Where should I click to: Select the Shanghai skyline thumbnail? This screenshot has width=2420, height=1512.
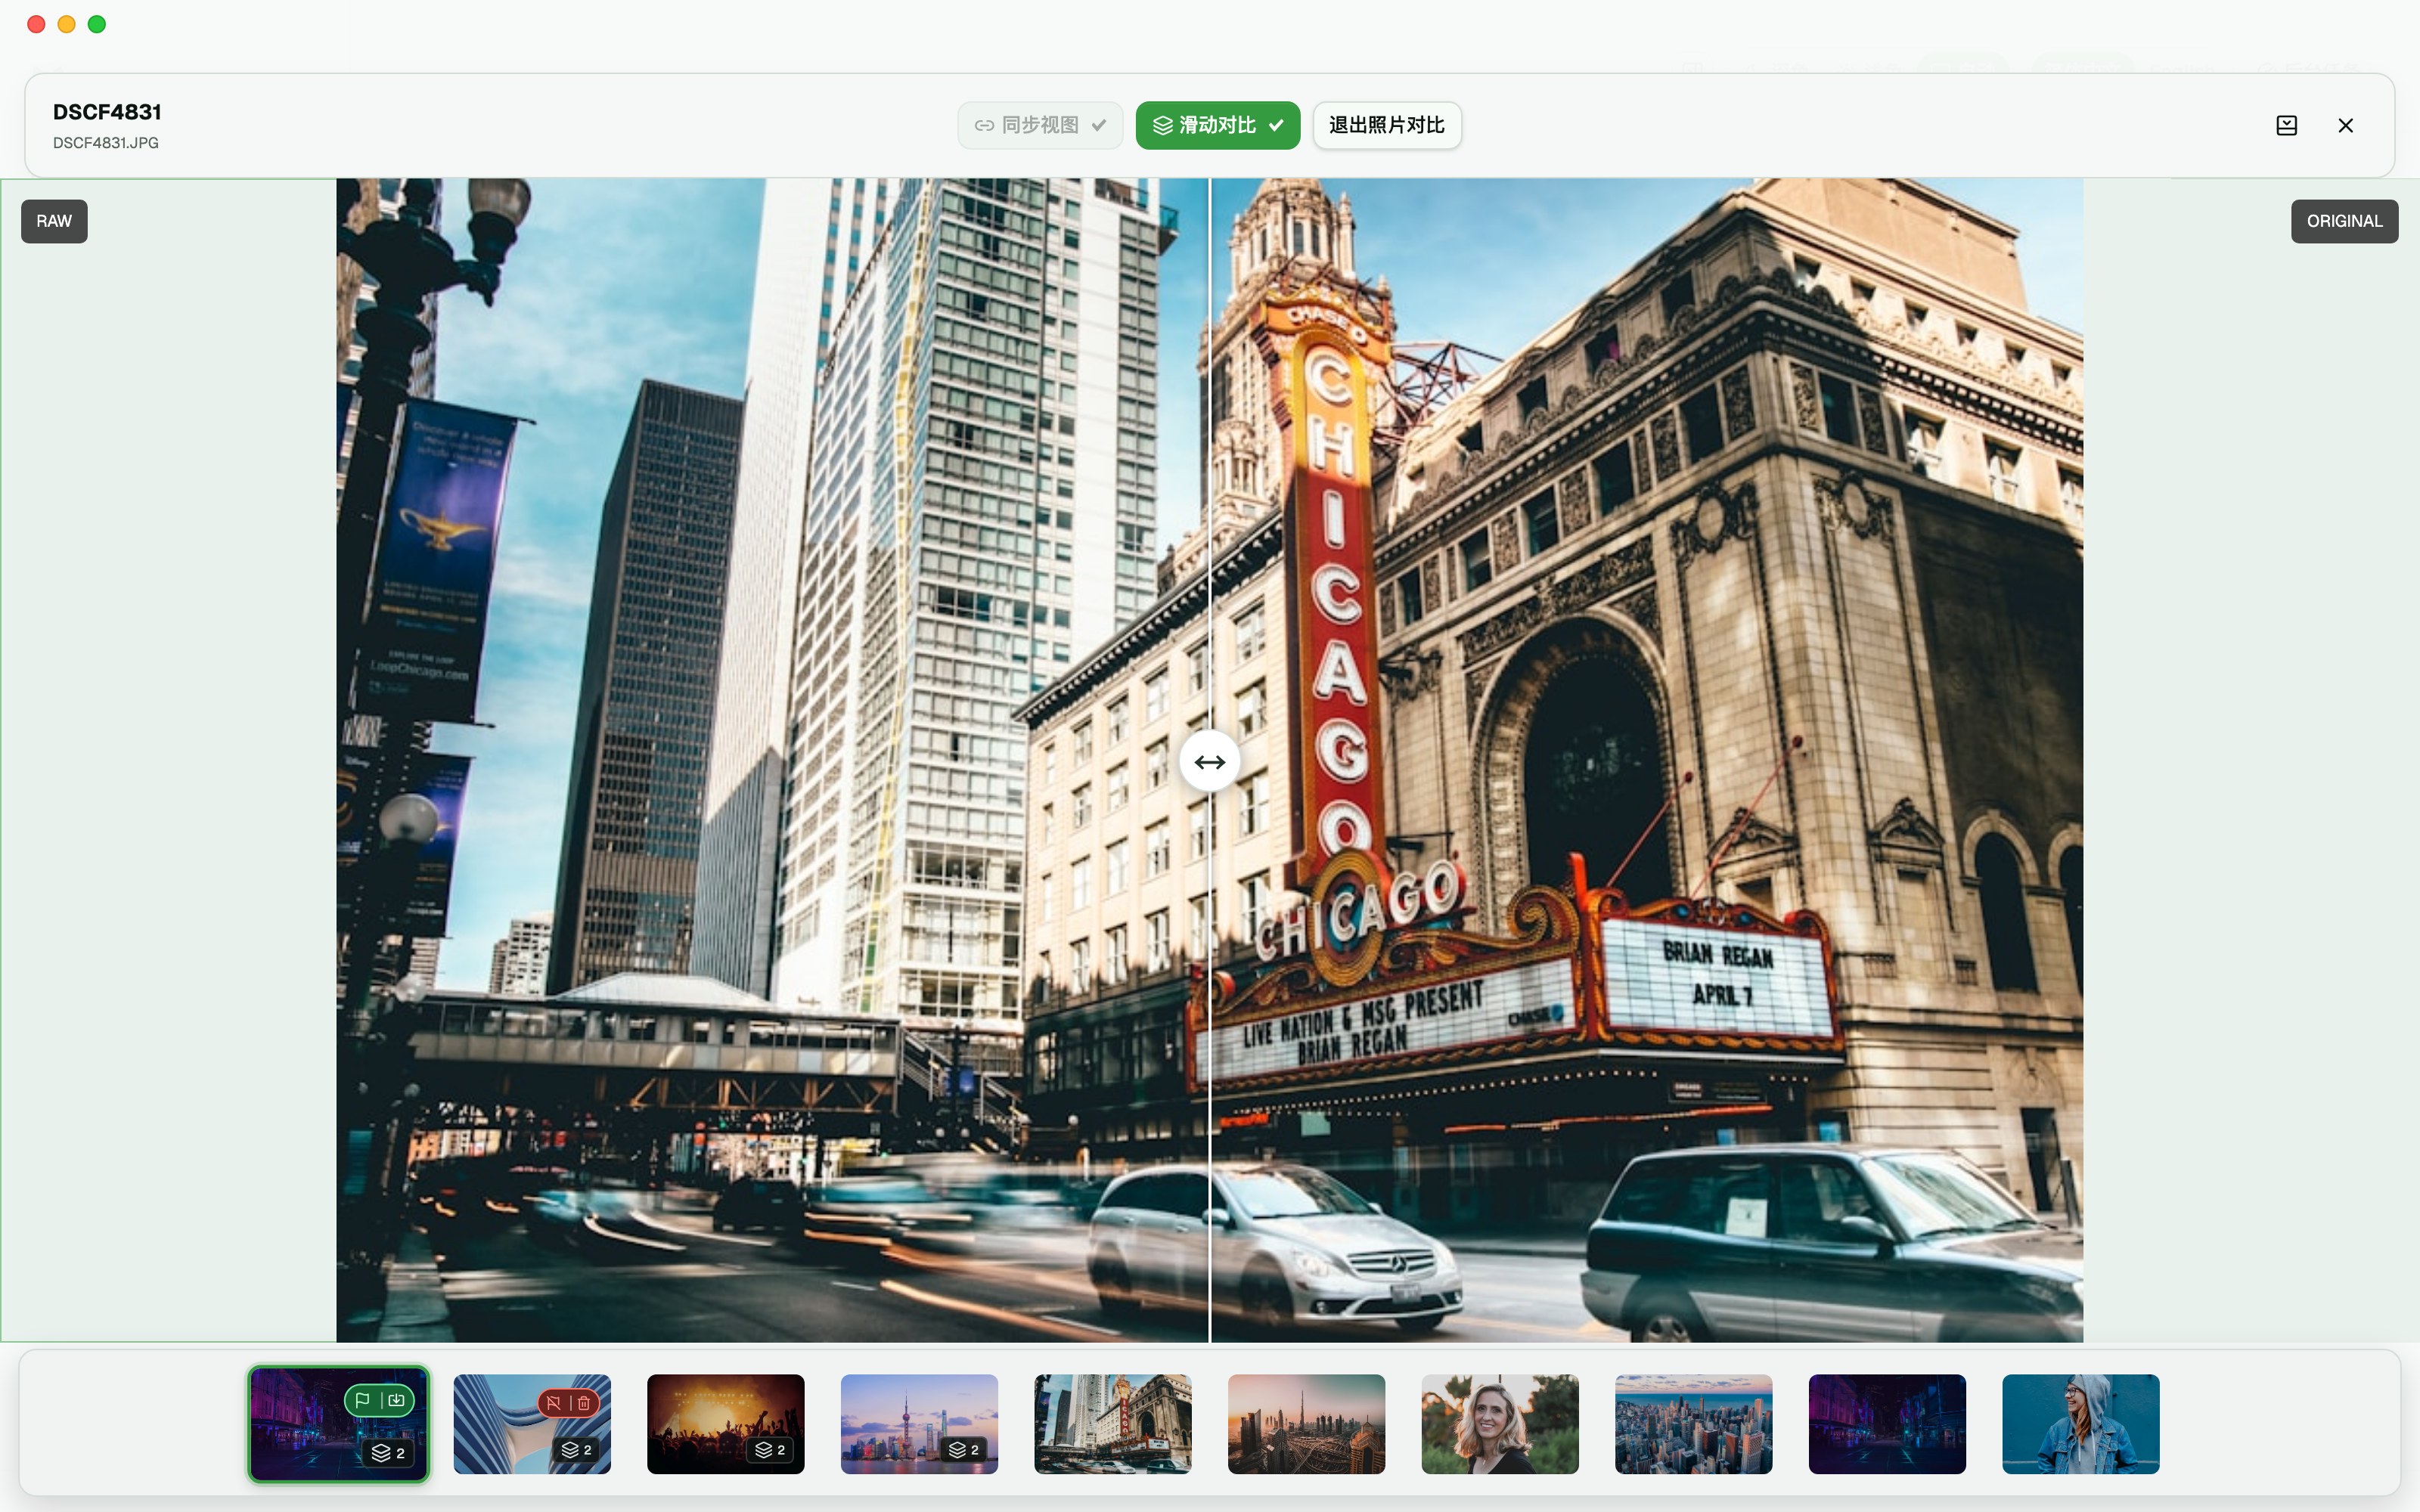coord(919,1423)
